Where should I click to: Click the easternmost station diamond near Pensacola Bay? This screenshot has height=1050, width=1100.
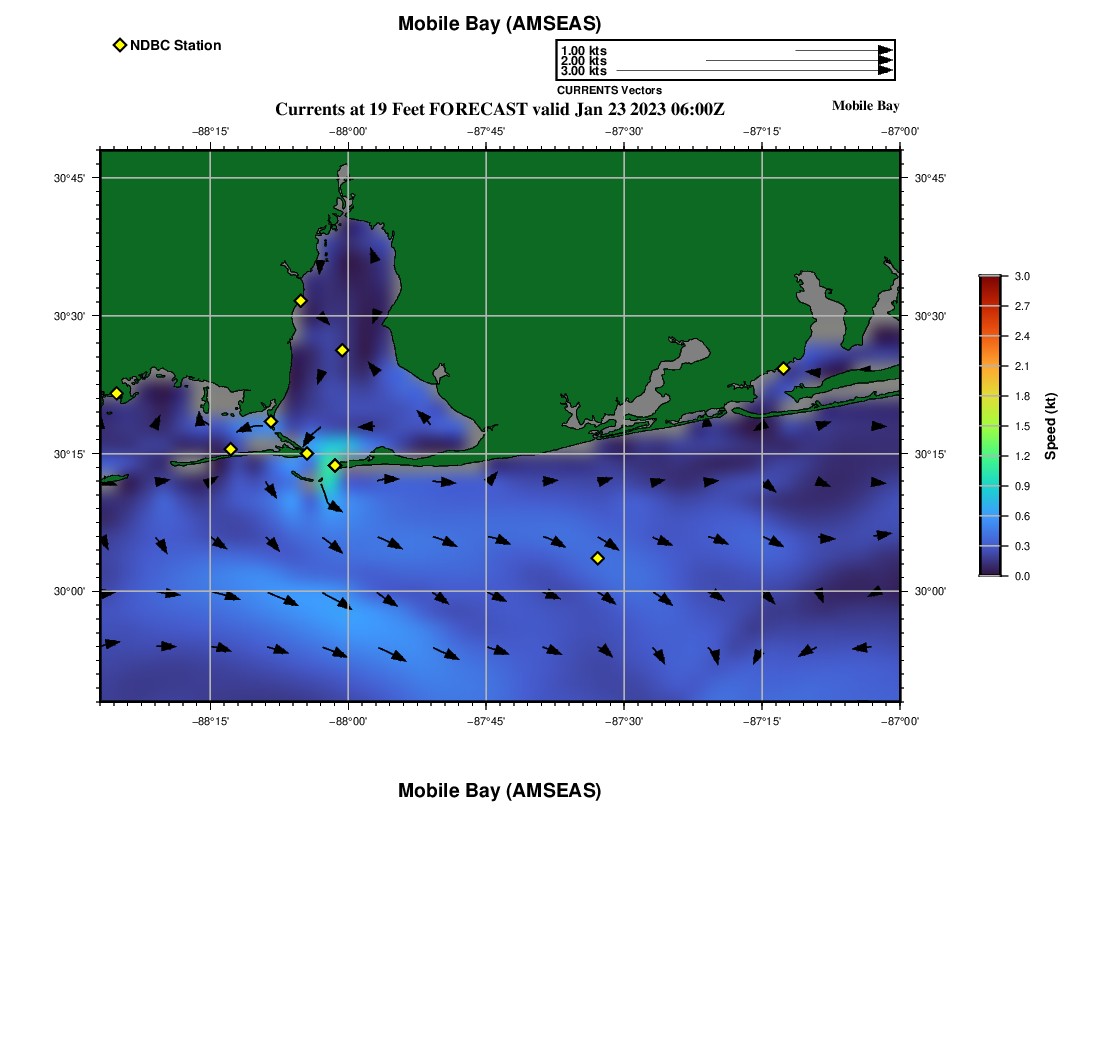coord(783,368)
